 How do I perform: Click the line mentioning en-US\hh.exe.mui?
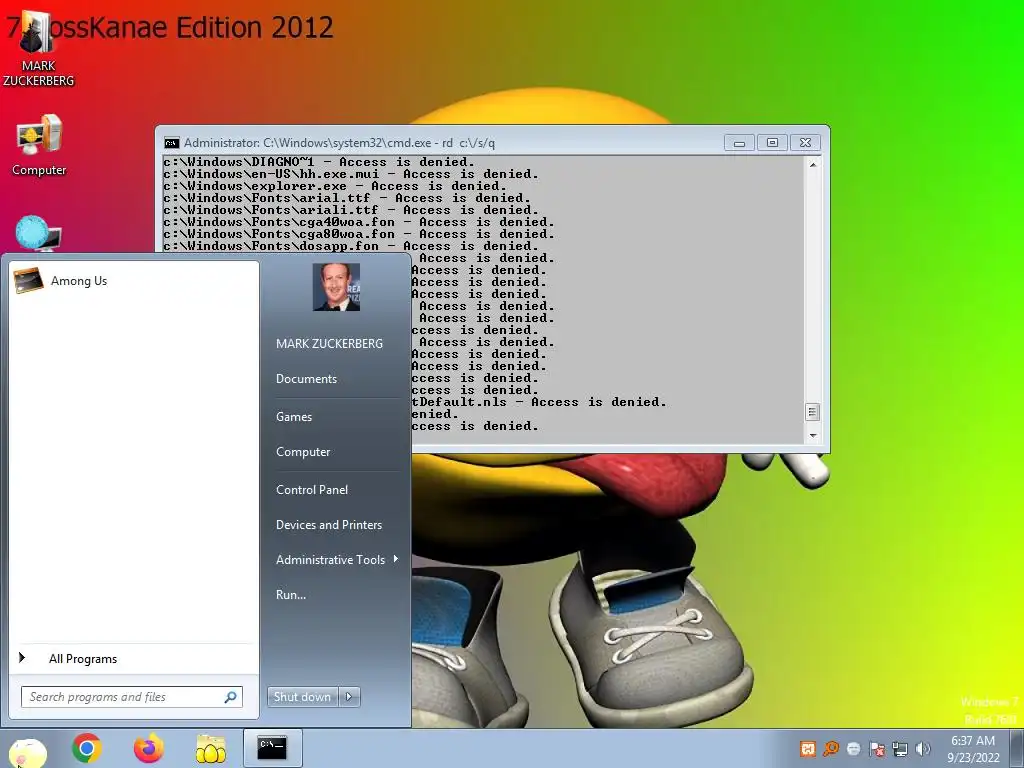(x=351, y=174)
